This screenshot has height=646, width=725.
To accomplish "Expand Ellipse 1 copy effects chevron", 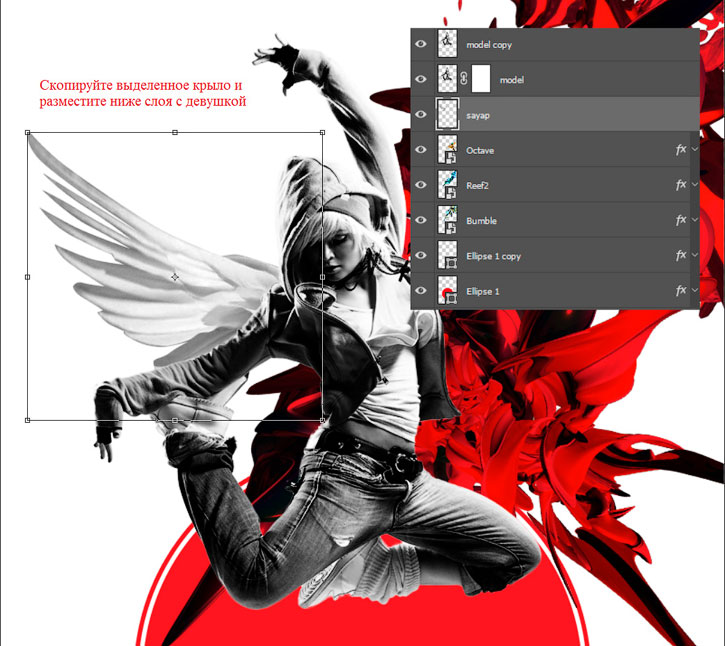I will (694, 255).
